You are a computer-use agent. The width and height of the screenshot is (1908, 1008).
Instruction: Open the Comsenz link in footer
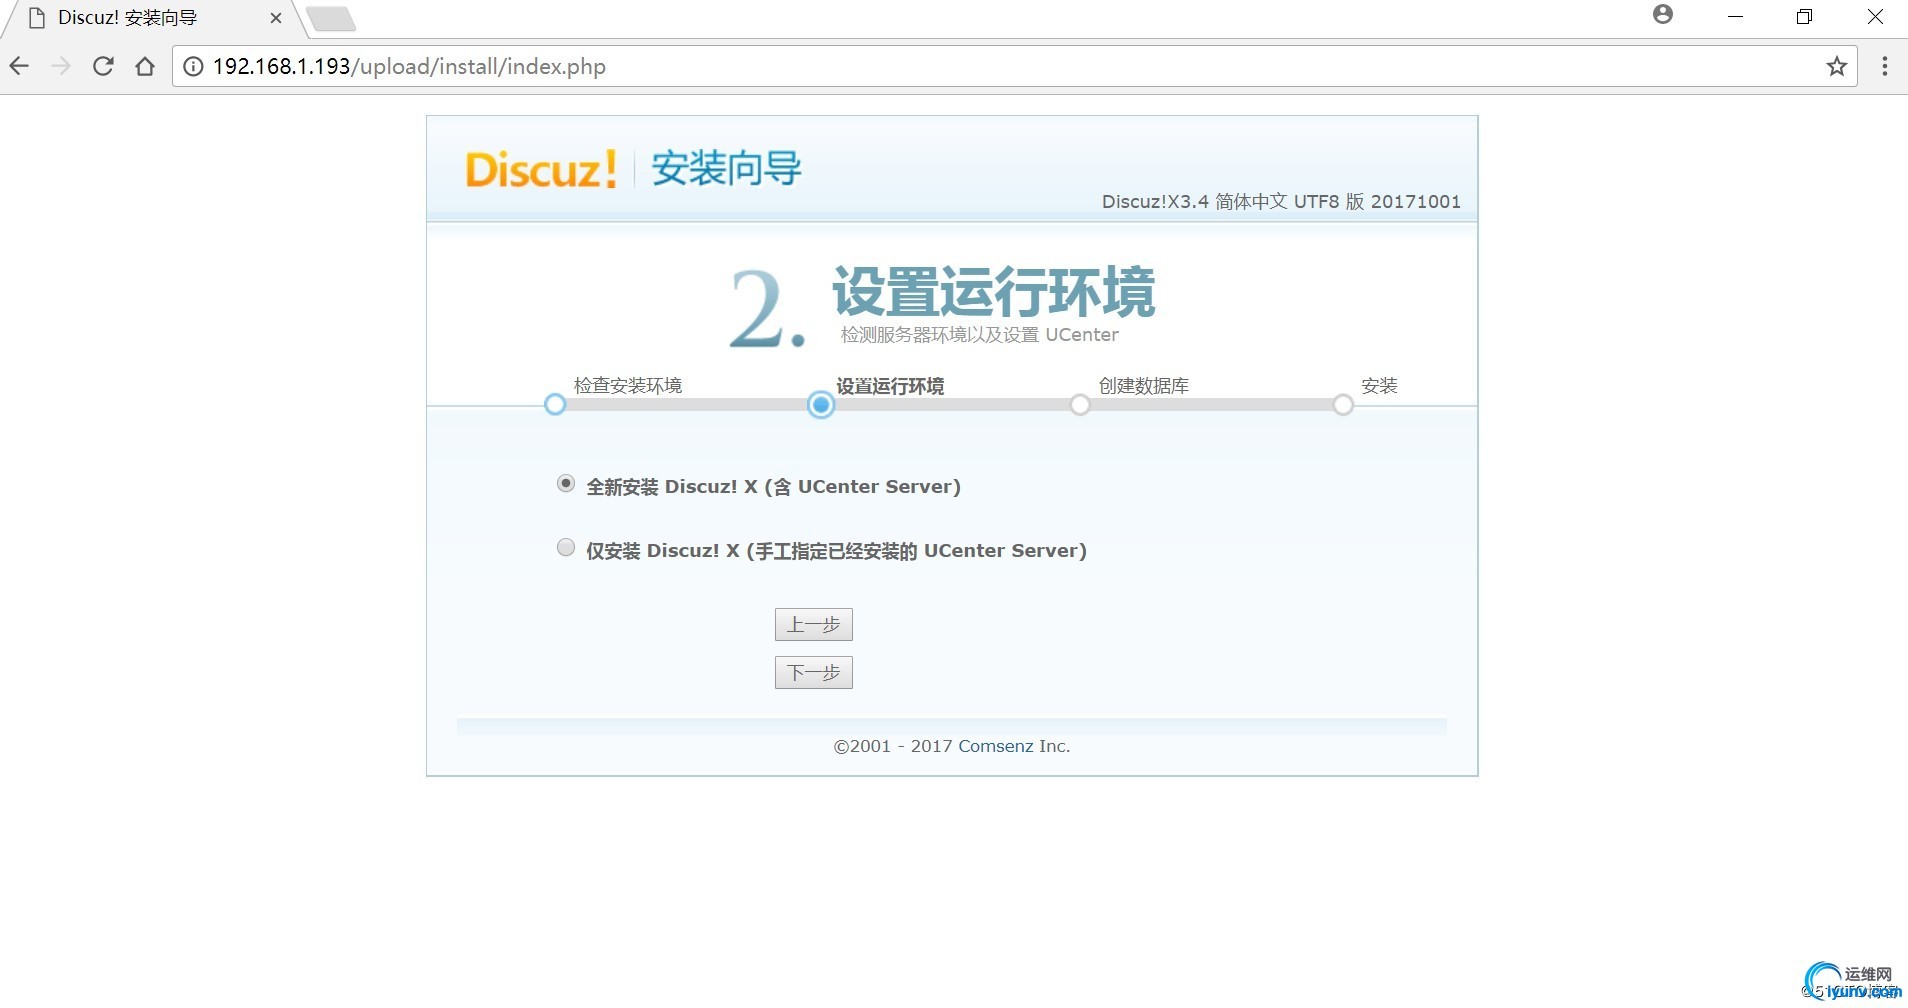tap(996, 746)
